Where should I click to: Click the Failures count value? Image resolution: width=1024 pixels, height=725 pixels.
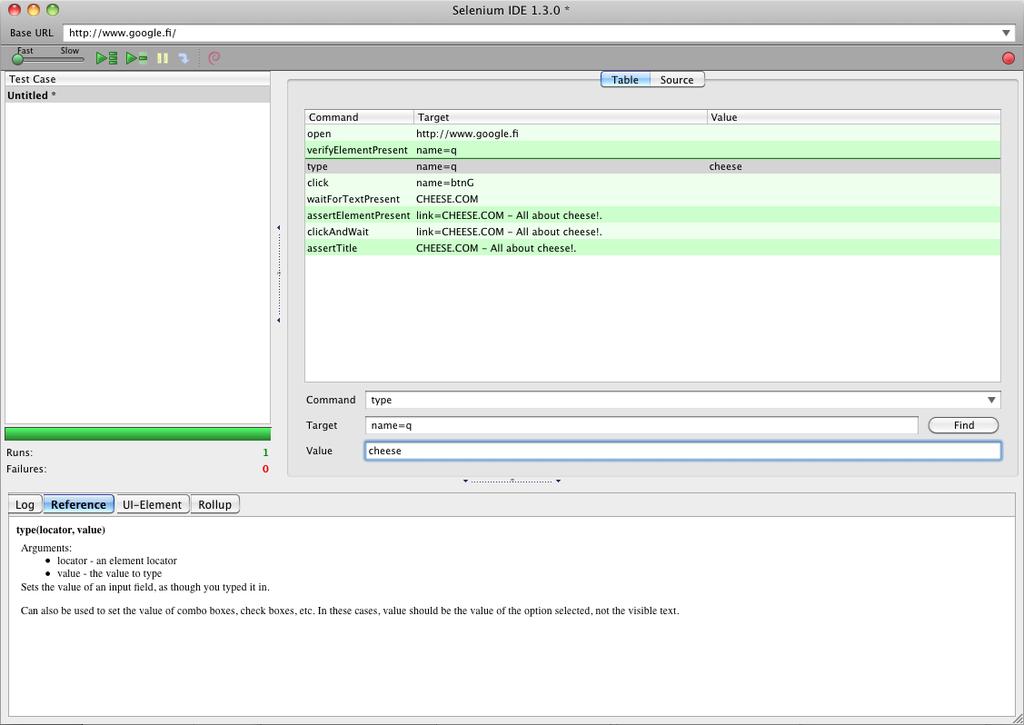pyautogui.click(x=265, y=469)
